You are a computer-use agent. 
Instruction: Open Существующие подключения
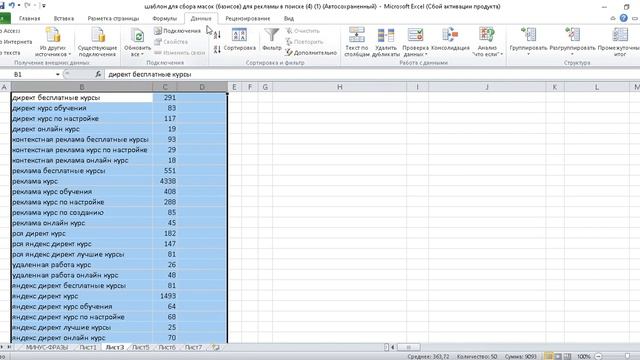pos(98,42)
